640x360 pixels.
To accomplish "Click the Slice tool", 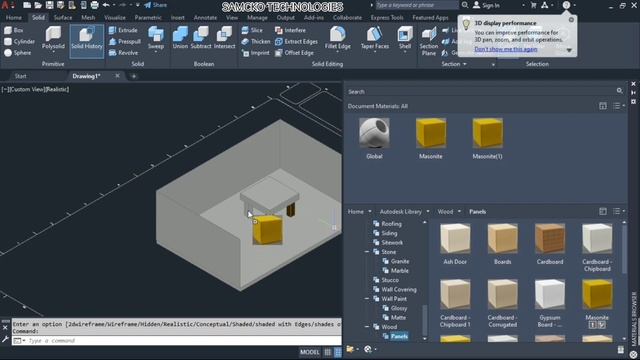I will (x=252, y=30).
